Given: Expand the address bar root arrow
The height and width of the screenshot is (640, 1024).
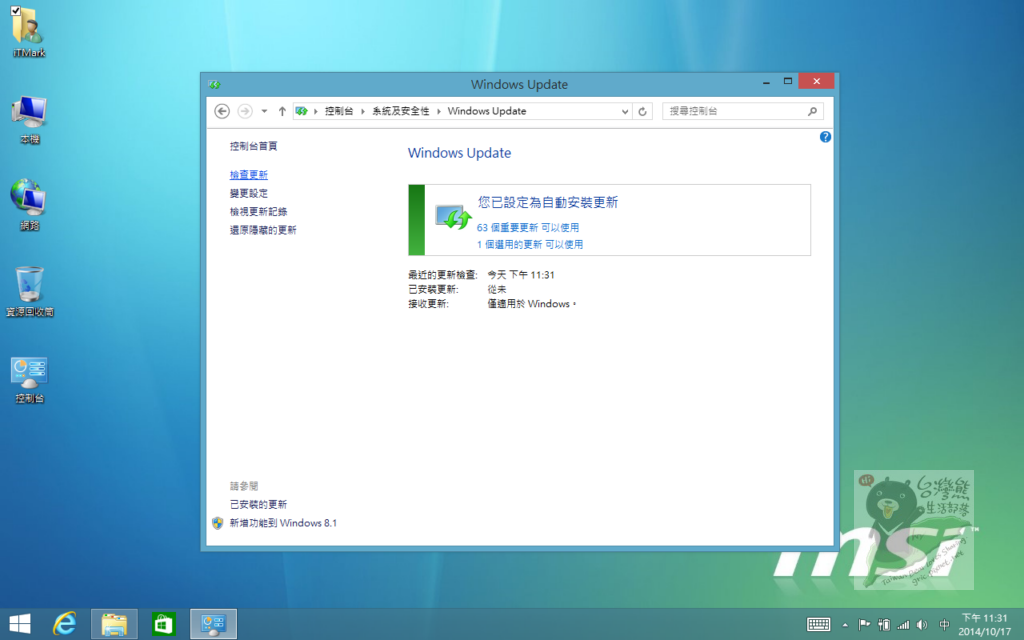Looking at the screenshot, I should tap(315, 111).
